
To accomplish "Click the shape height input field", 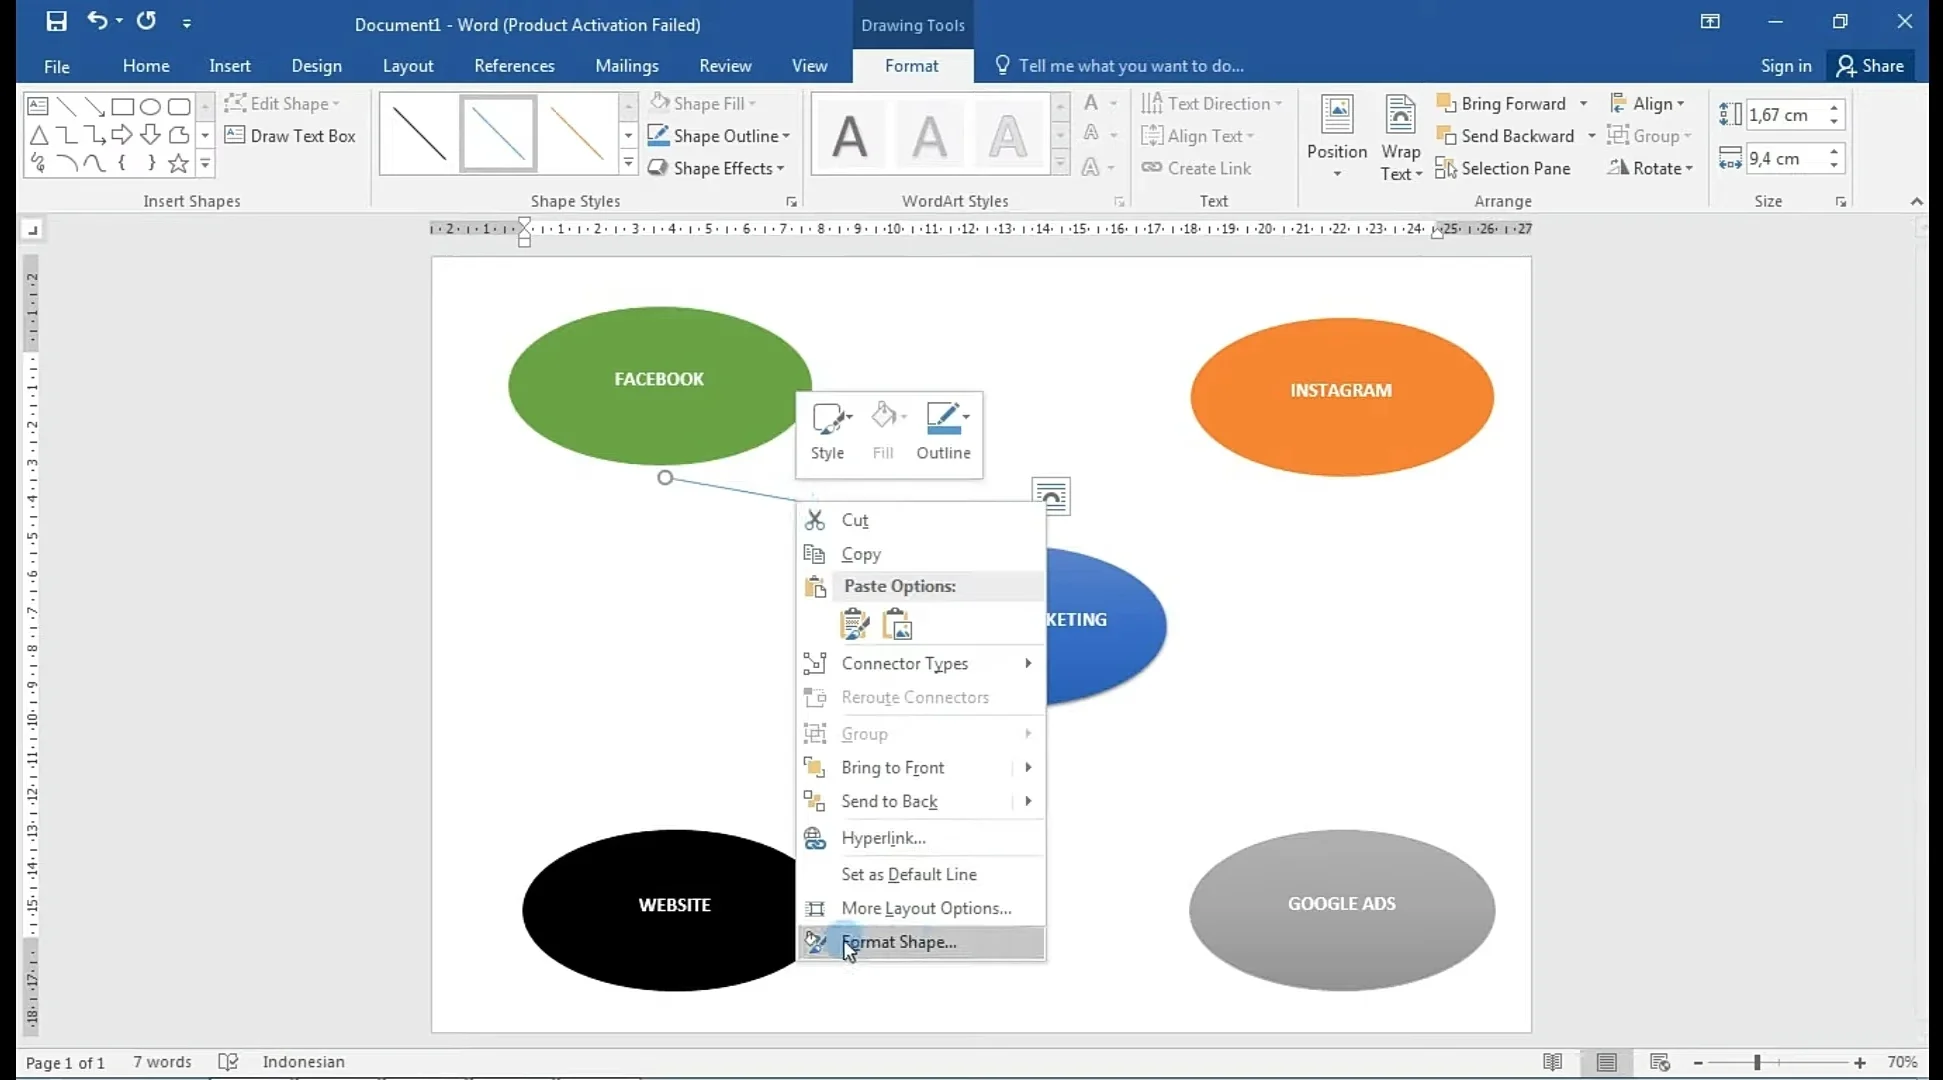I will (x=1785, y=115).
